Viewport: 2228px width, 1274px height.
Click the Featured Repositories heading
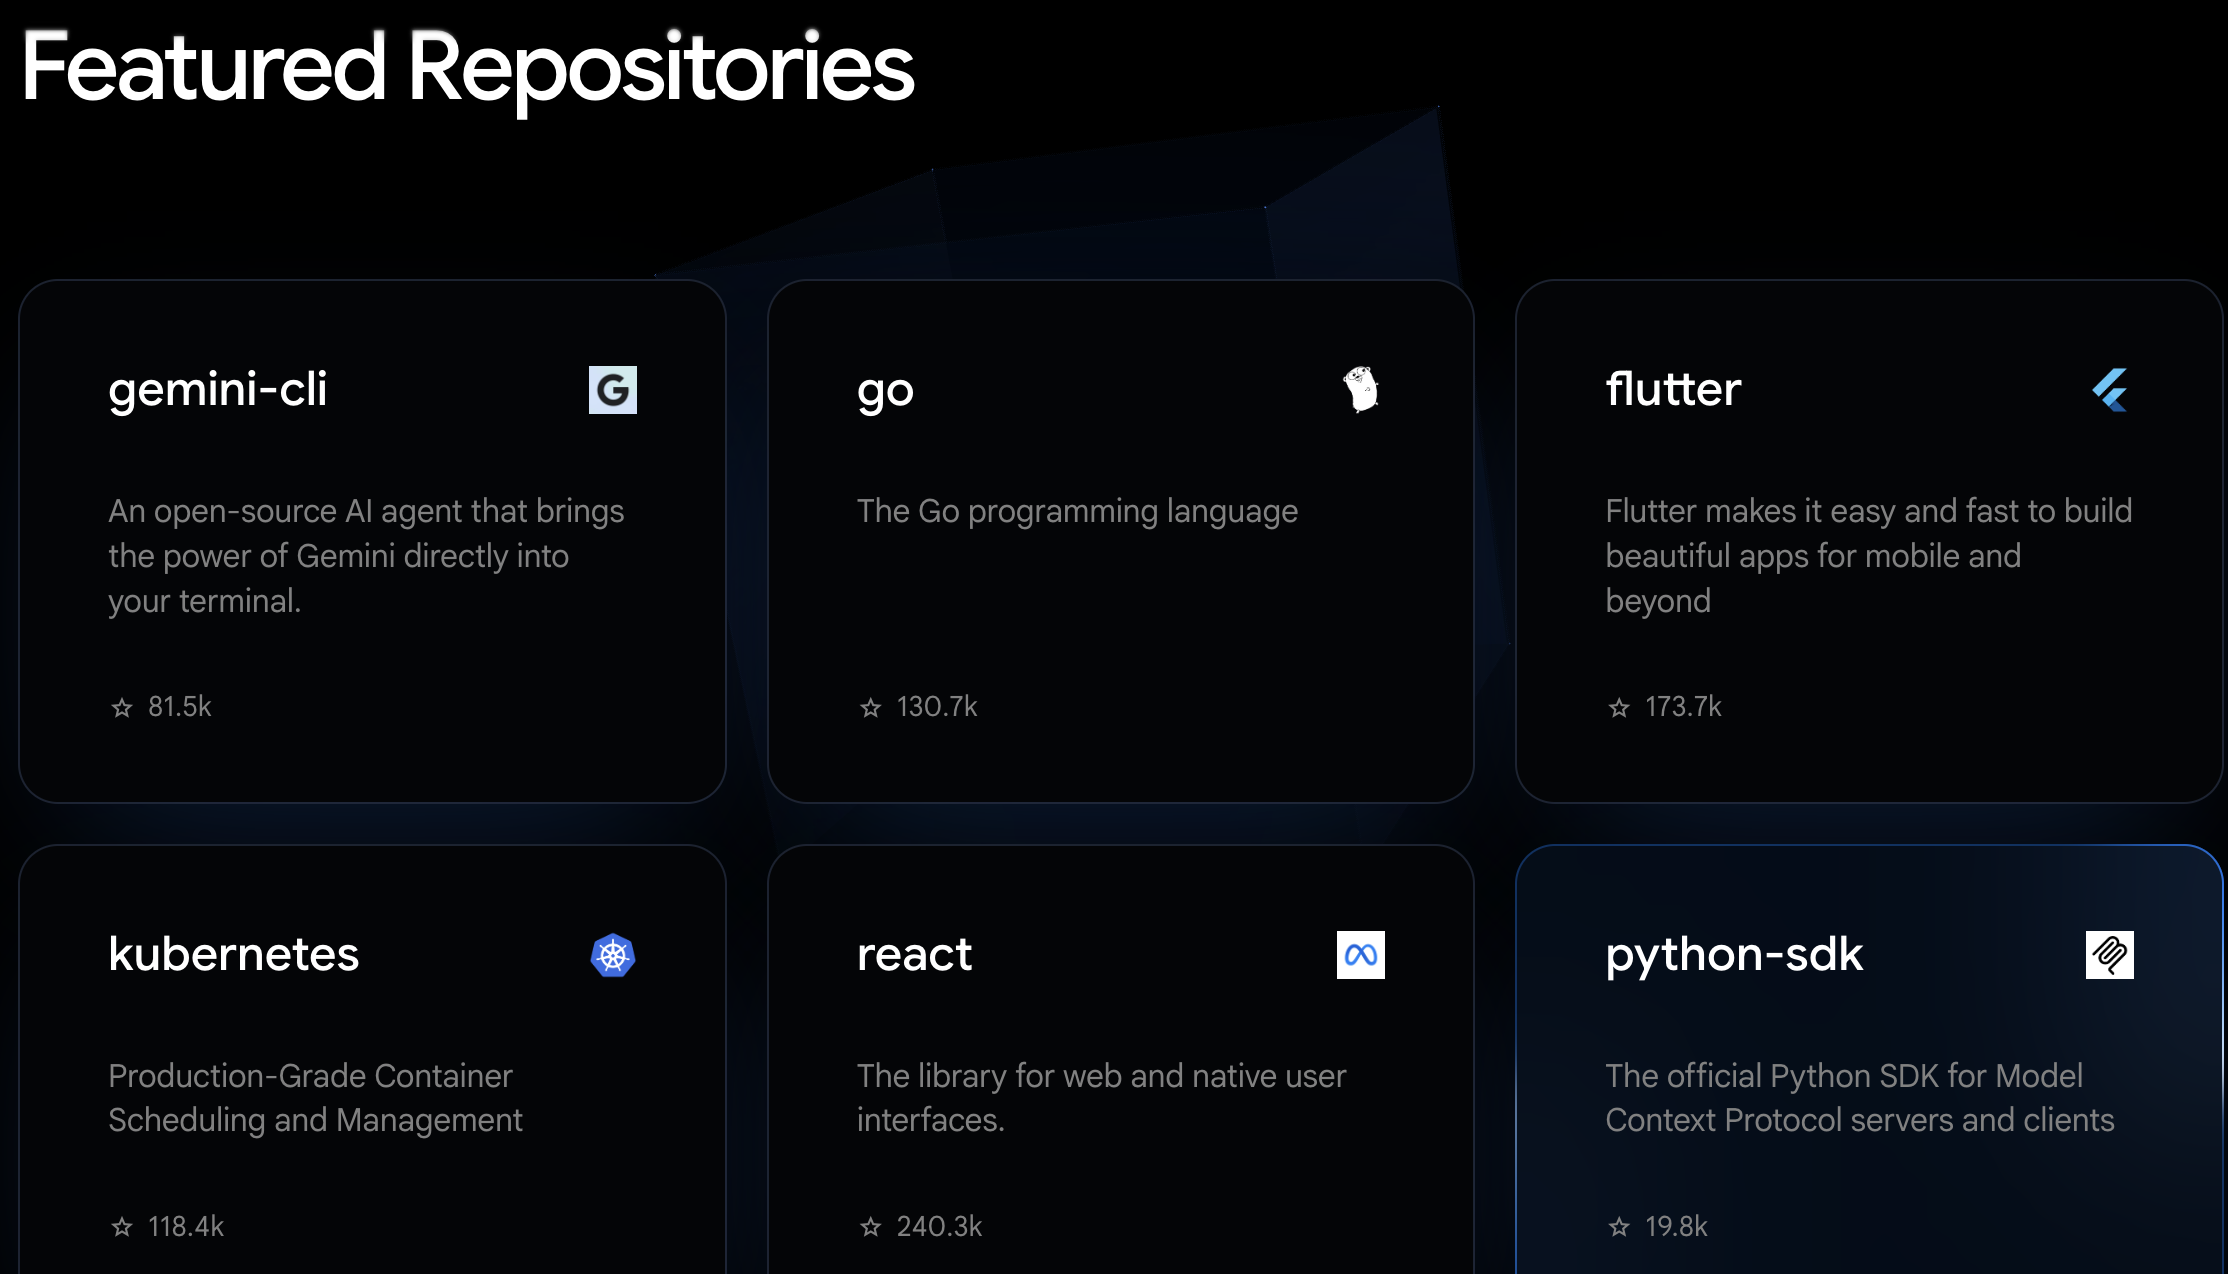click(x=467, y=68)
